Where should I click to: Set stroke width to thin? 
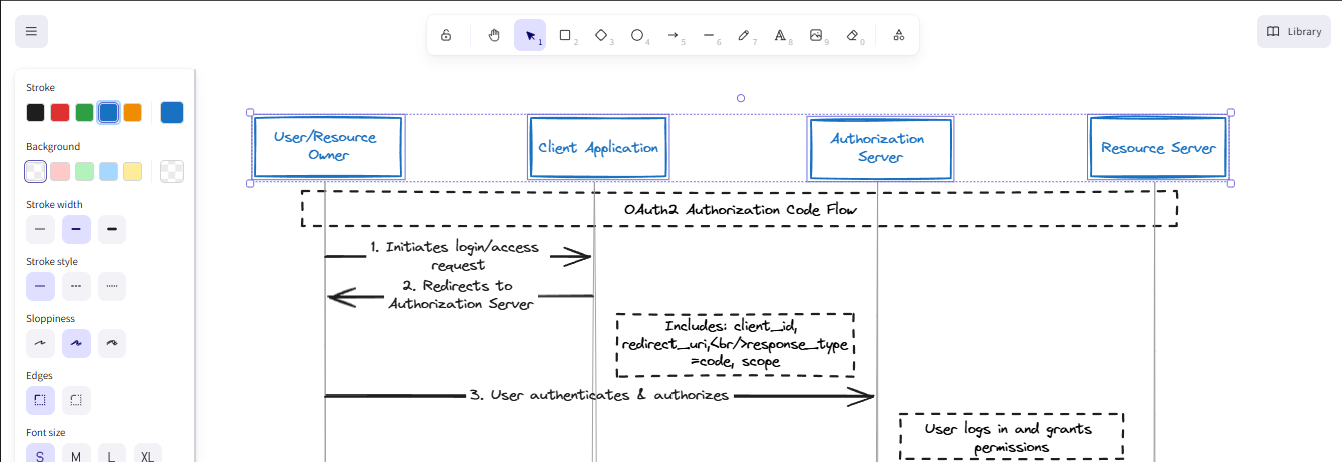click(x=40, y=229)
